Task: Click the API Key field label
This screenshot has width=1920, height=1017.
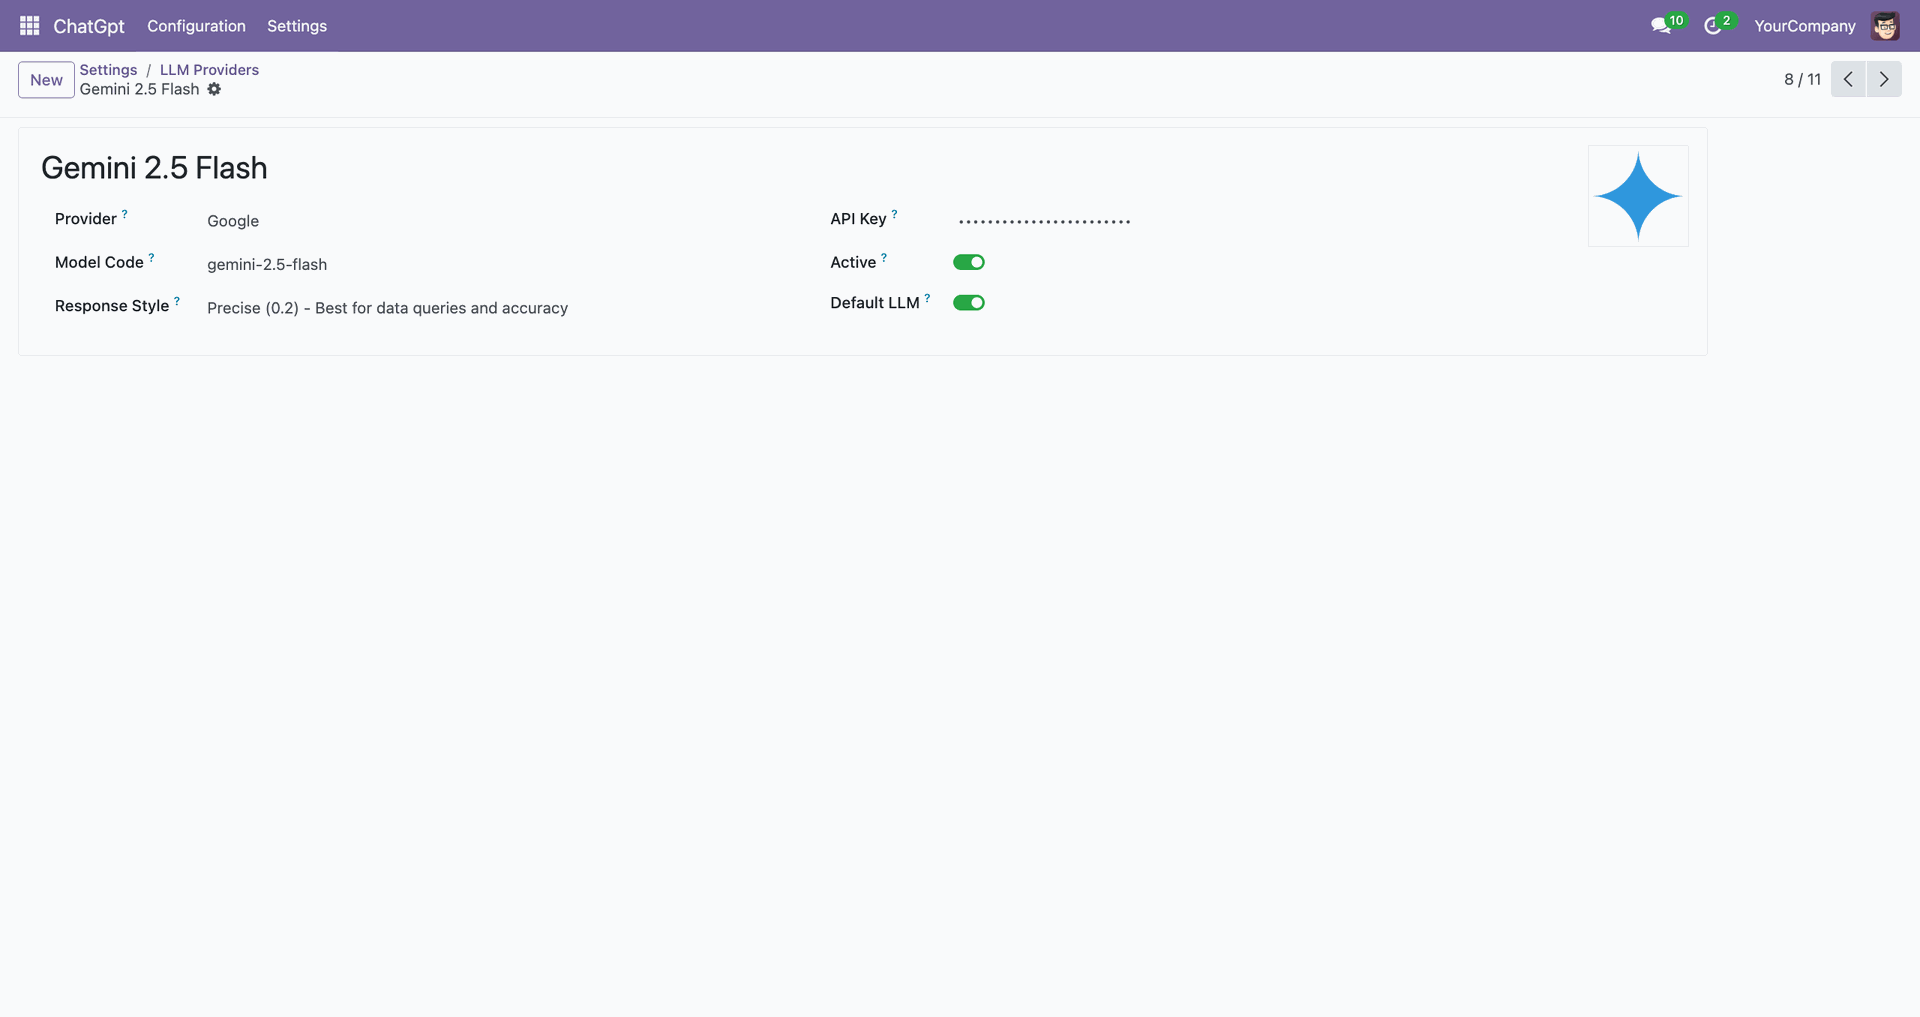Action: tap(858, 219)
